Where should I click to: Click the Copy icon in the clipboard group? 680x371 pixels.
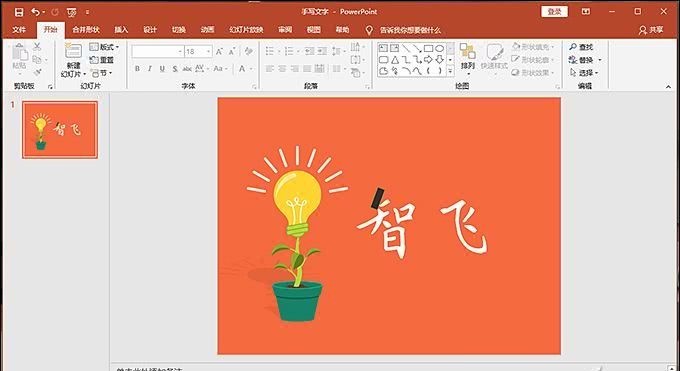click(x=37, y=59)
